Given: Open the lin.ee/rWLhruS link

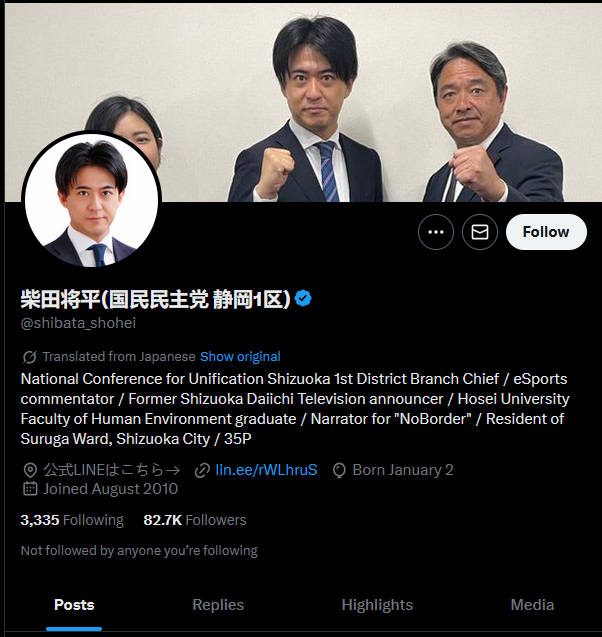Looking at the screenshot, I should click(266, 470).
